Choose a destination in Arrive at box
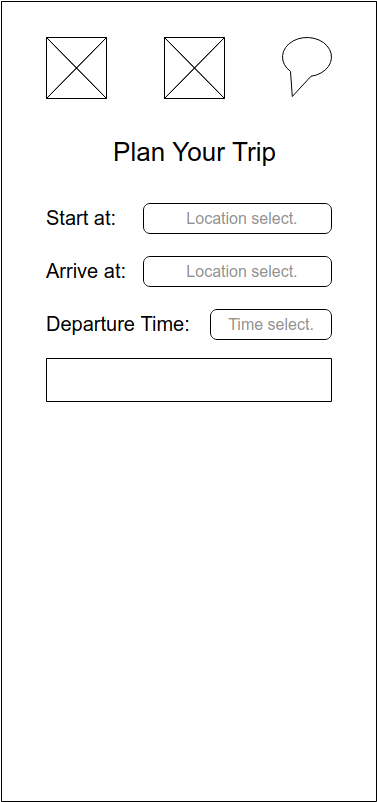 pos(237,272)
